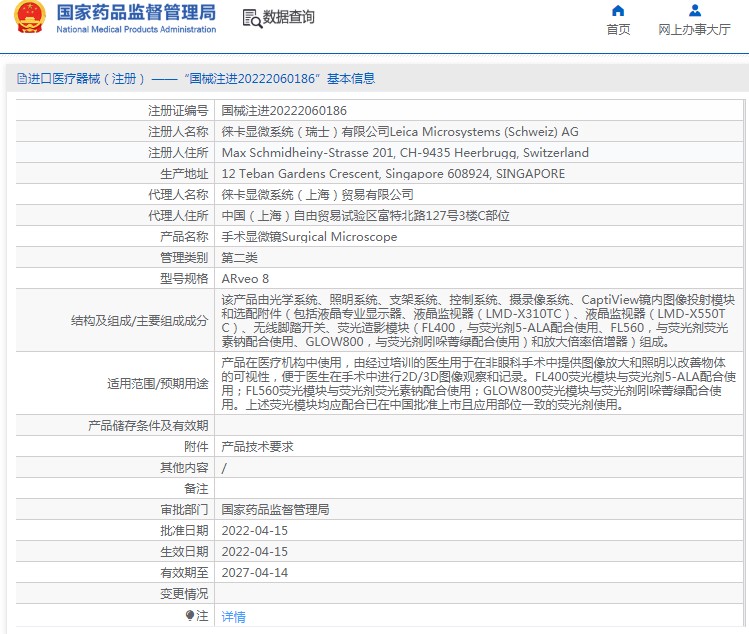Select model value ARveo 8
The height and width of the screenshot is (634, 749).
[245, 279]
